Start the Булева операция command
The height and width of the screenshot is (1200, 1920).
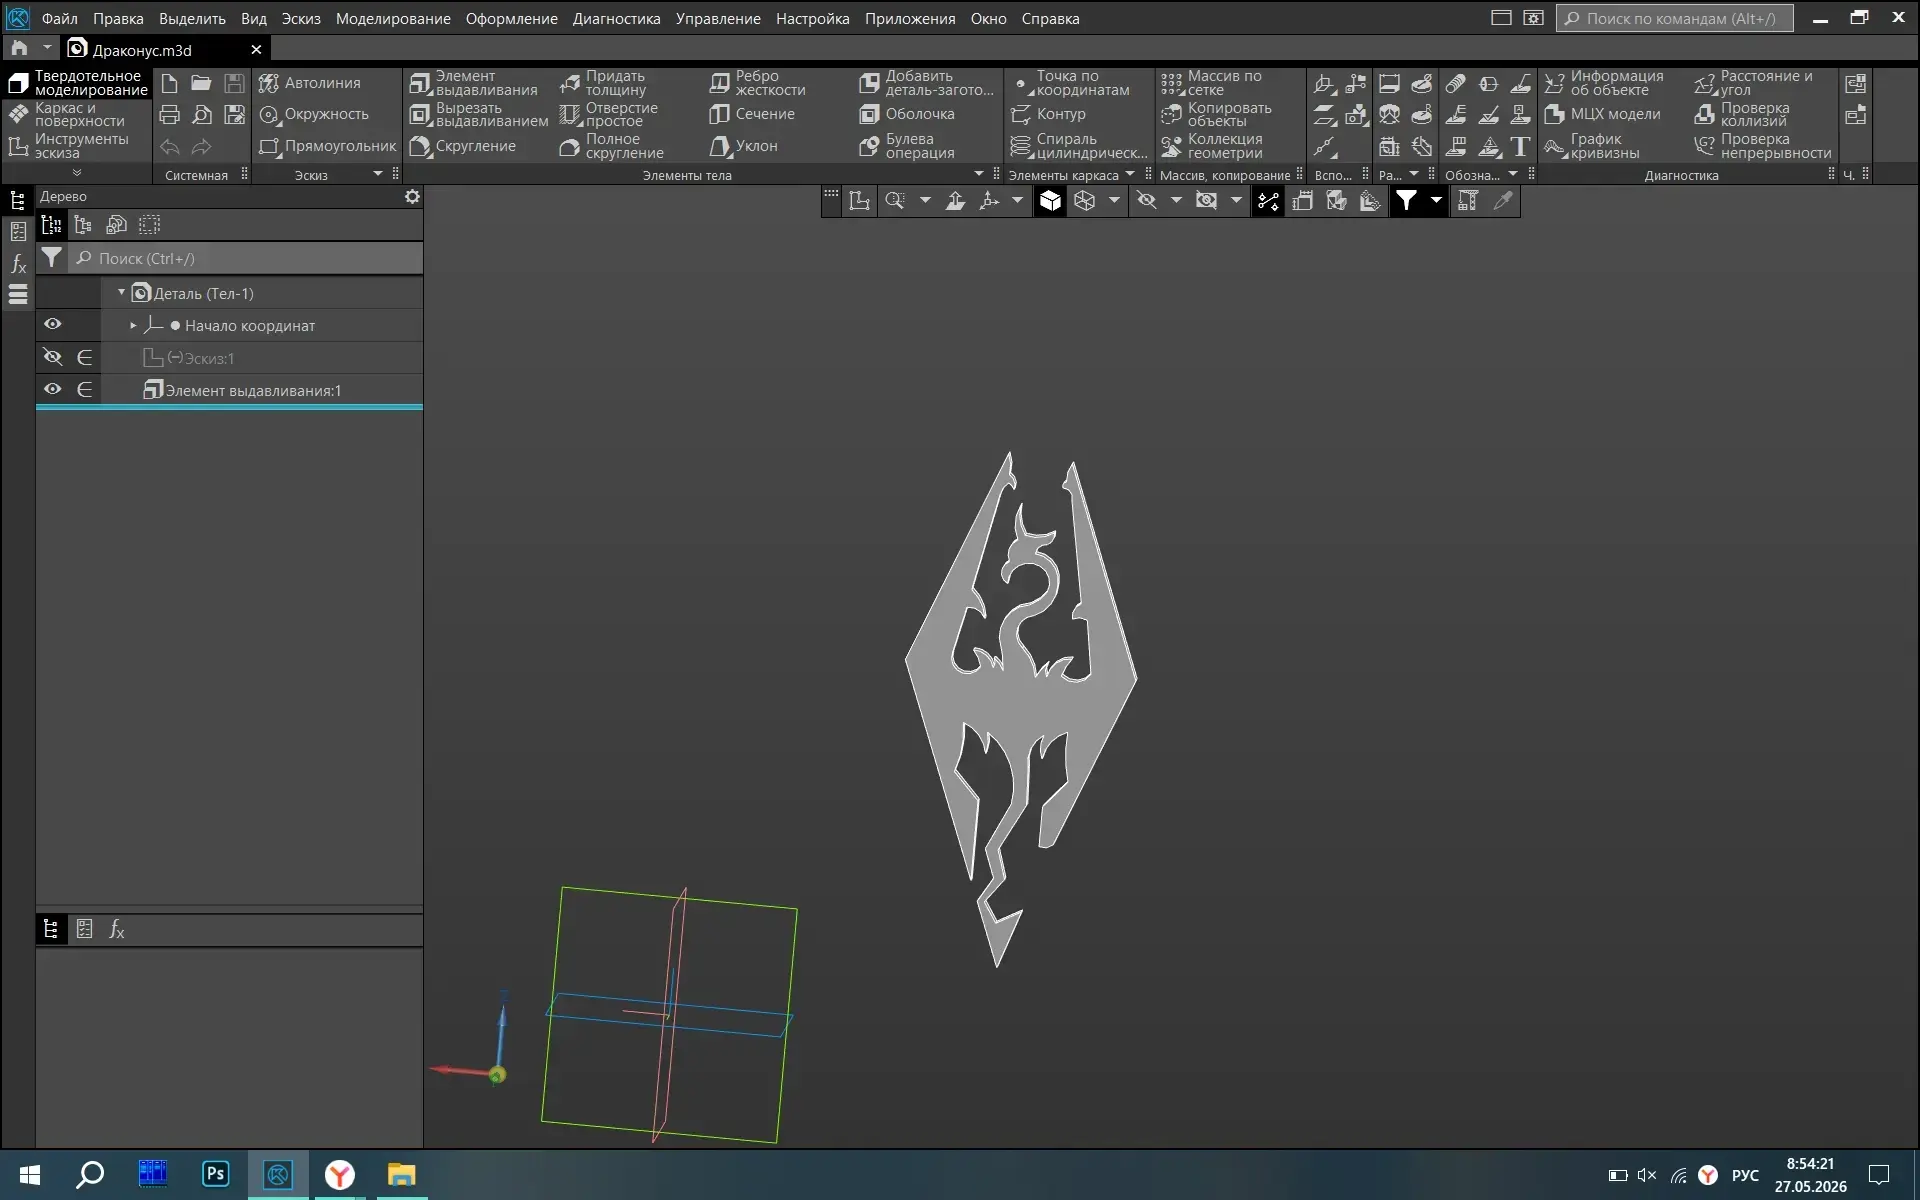(907, 146)
